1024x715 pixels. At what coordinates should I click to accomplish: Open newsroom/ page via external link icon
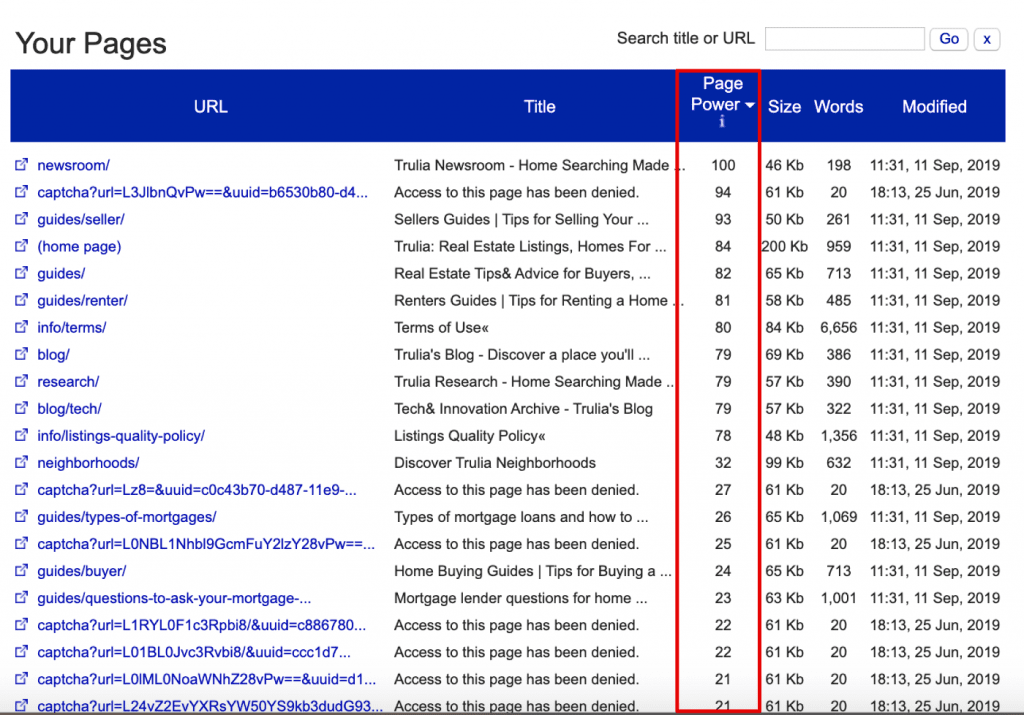pyautogui.click(x=22, y=165)
